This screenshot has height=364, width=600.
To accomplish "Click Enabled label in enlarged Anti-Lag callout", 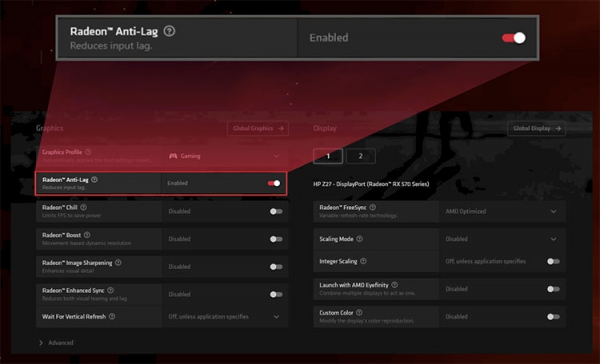I will tap(329, 38).
